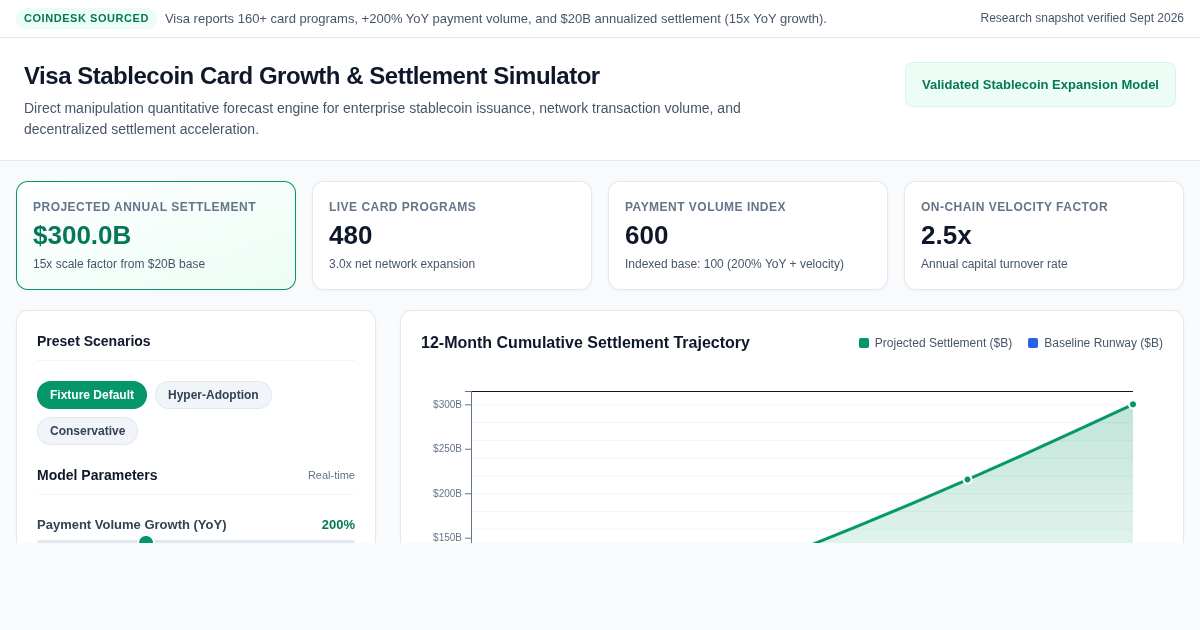This screenshot has width=1200, height=630.
Task: Click the Projected Settlement green legend swatch
Action: [x=864, y=343]
